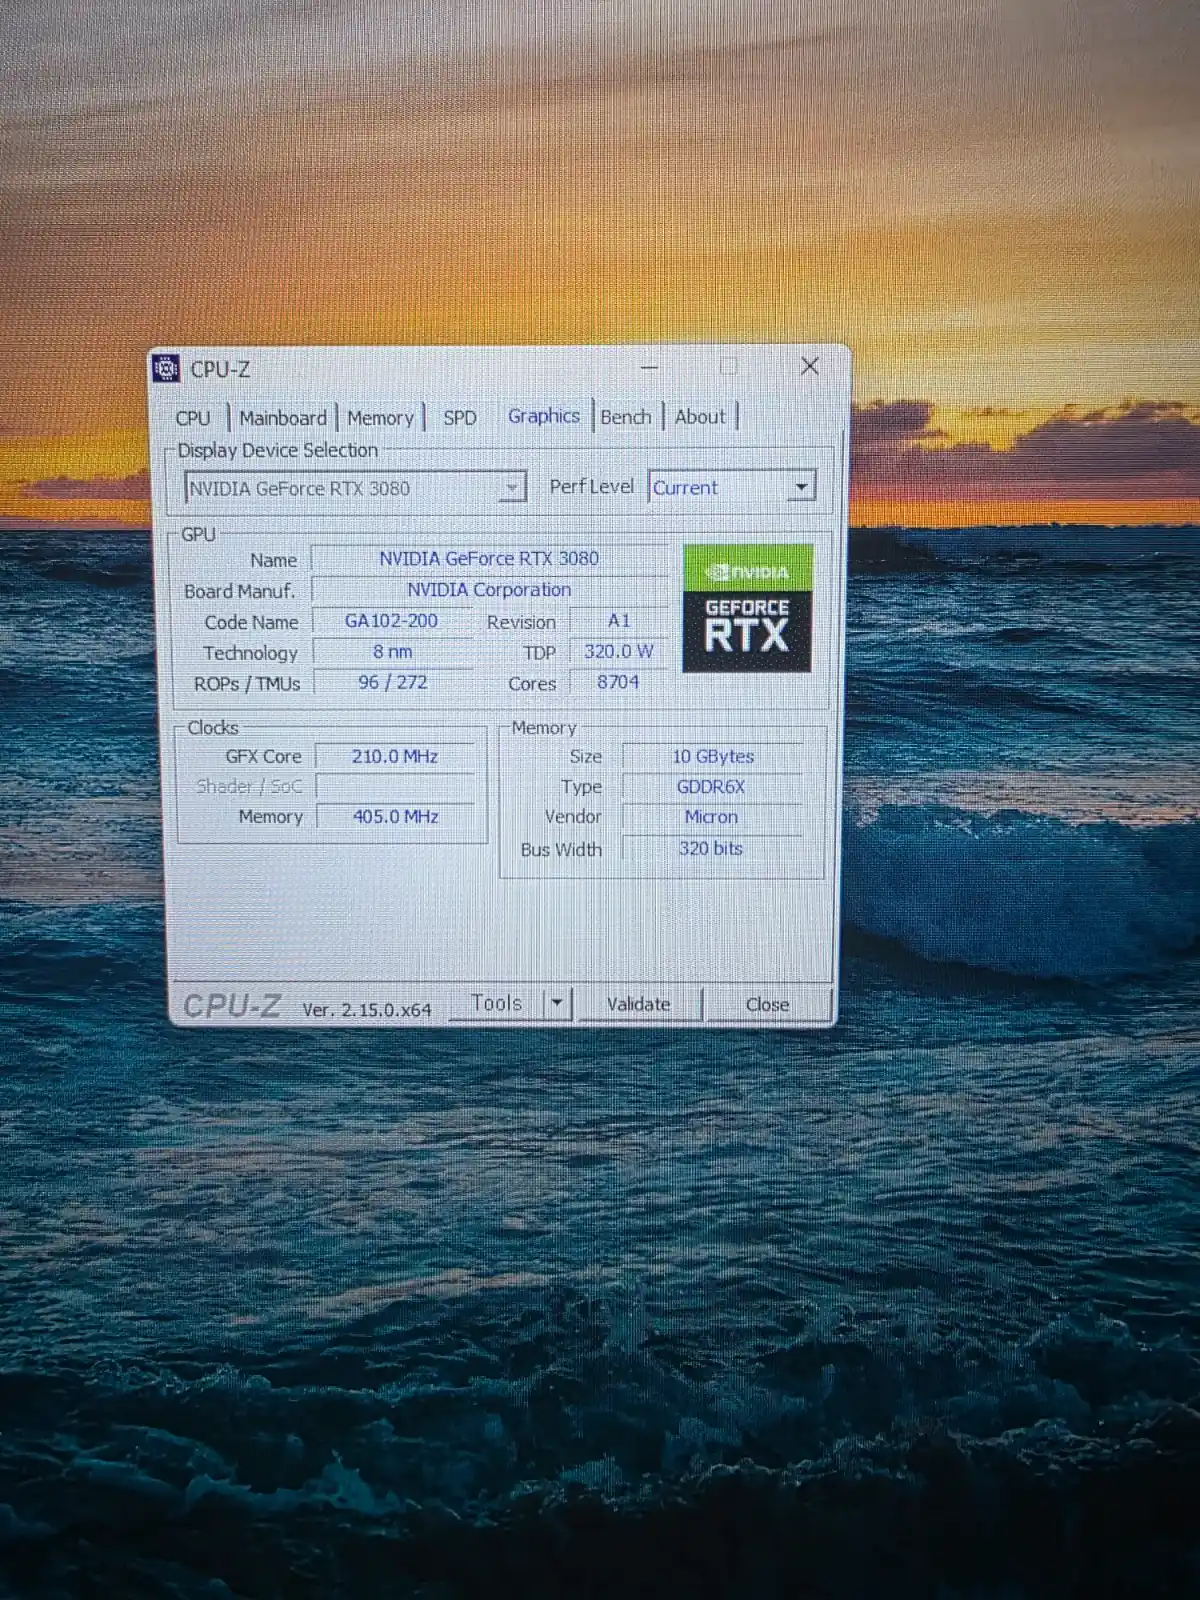The height and width of the screenshot is (1600, 1200).
Task: Click the CPU-Z app icon in title bar
Action: 166,368
